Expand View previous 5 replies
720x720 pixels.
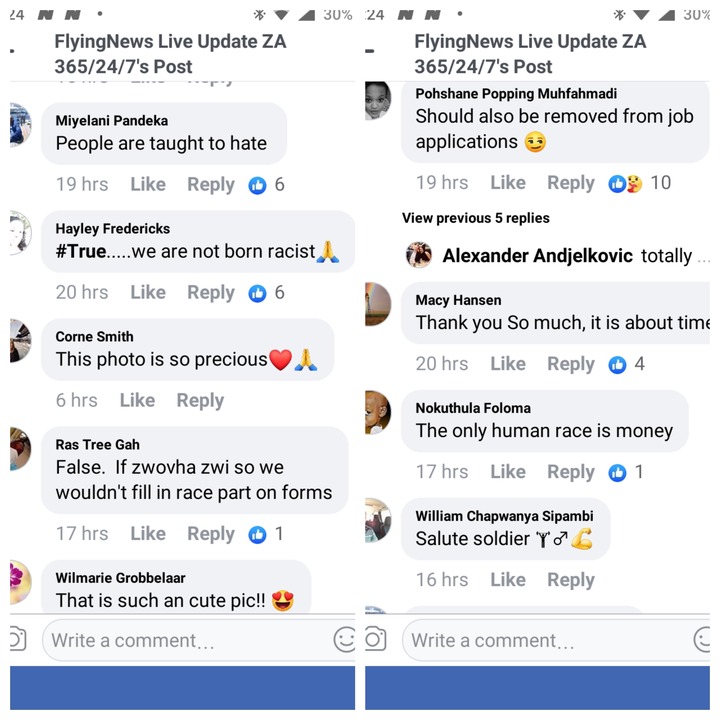476,218
